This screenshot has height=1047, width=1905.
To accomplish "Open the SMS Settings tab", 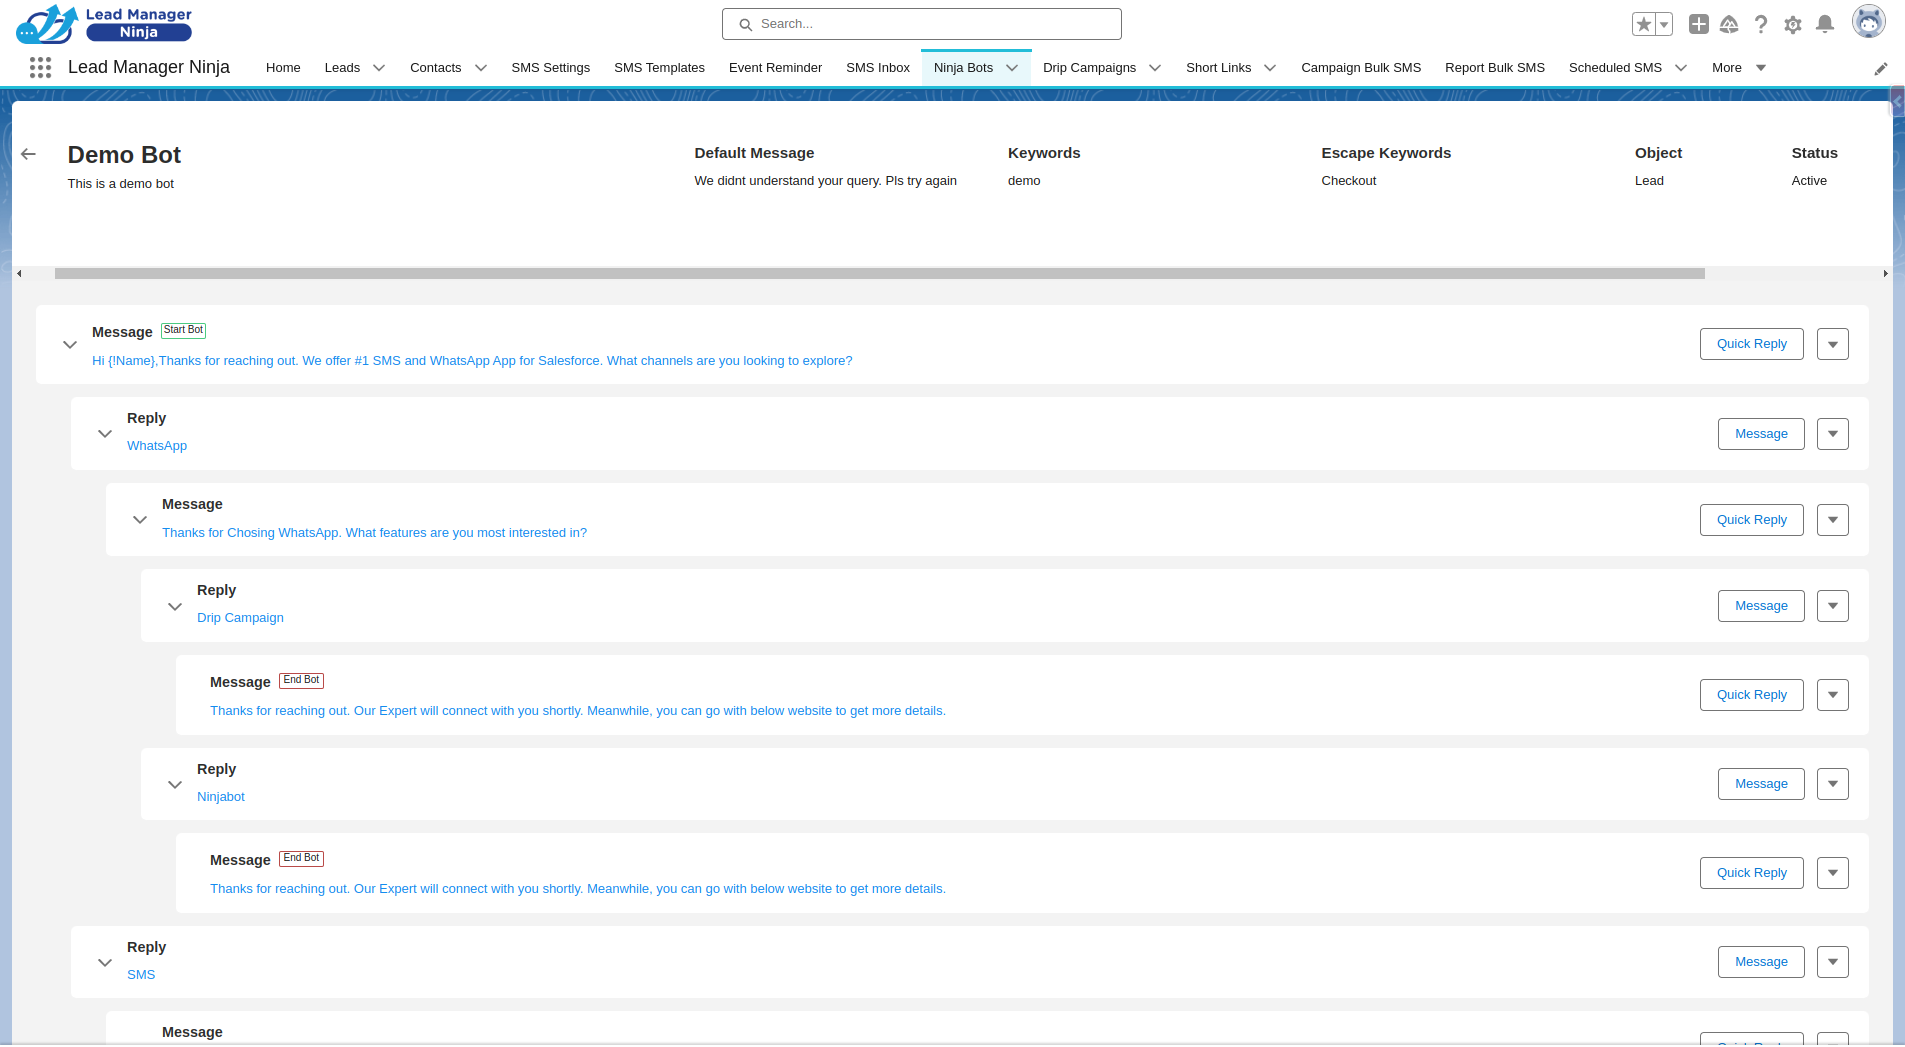I will tap(550, 68).
